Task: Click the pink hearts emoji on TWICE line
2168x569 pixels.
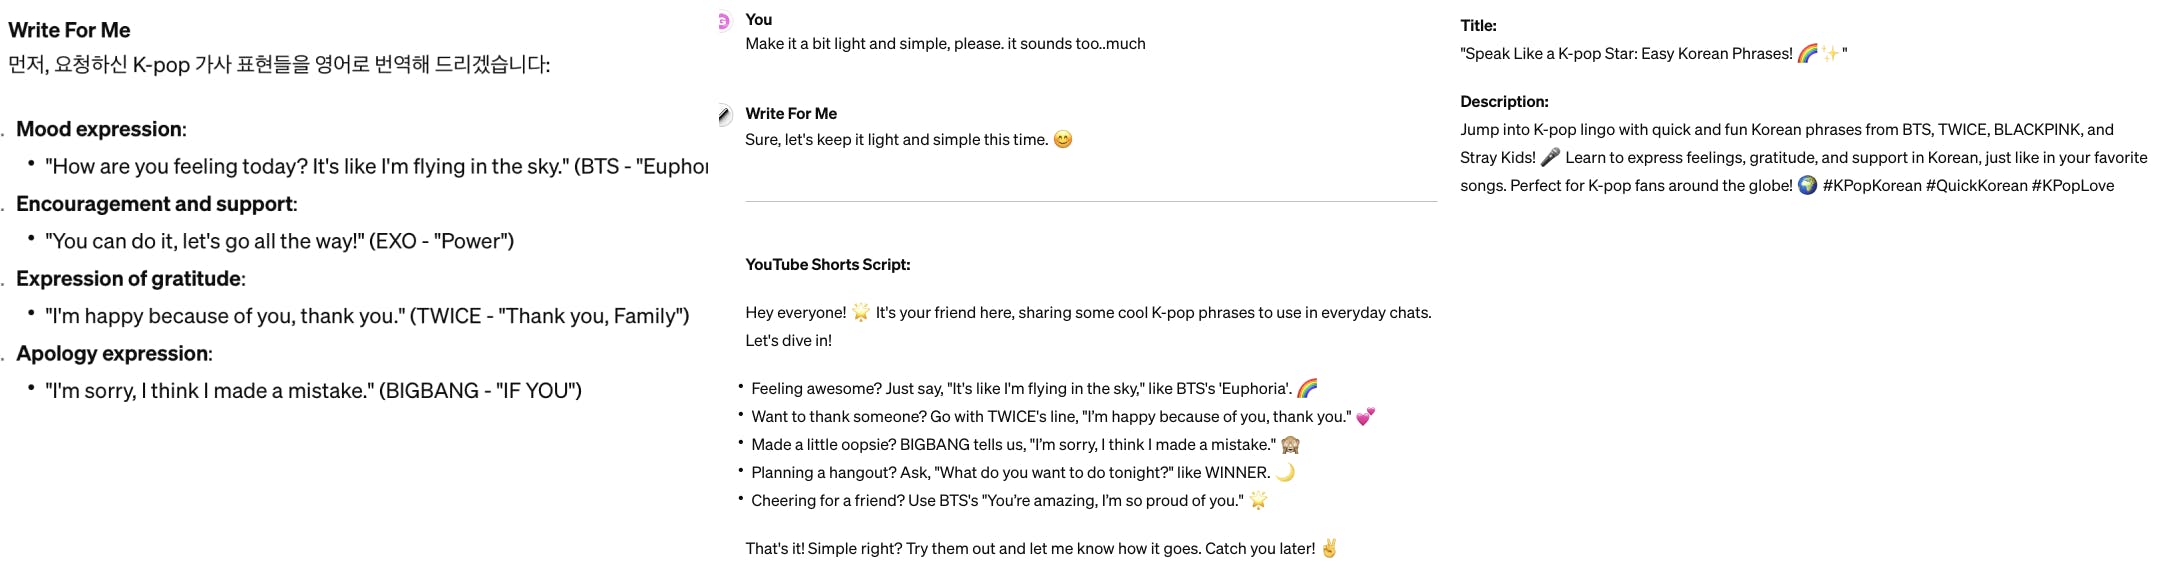Action: pyautogui.click(x=1365, y=416)
